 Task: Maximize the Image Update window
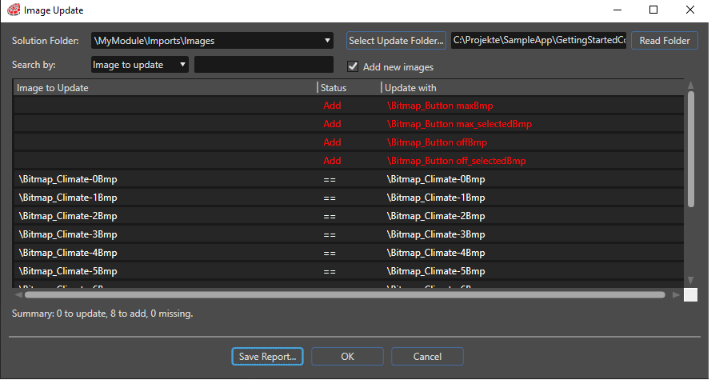pyautogui.click(x=653, y=10)
